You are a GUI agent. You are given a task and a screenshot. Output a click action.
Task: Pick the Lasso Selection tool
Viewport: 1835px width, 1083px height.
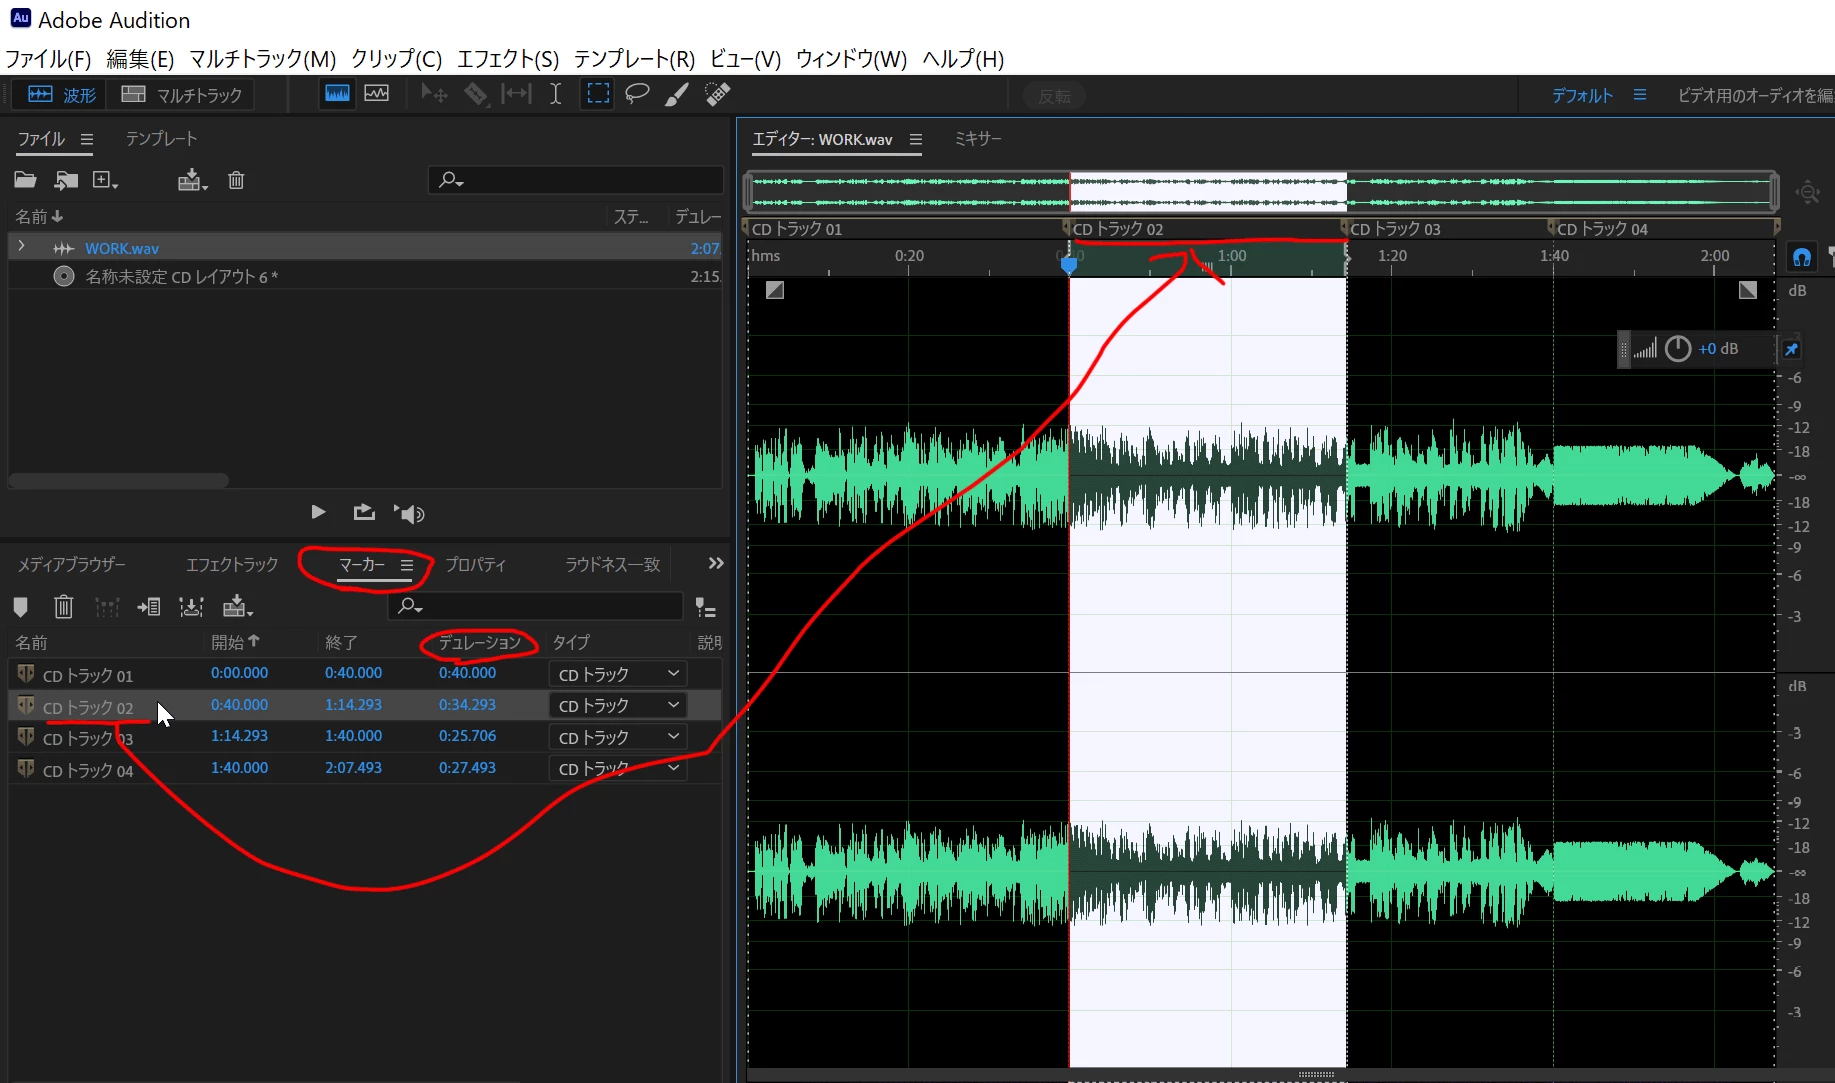(x=637, y=94)
